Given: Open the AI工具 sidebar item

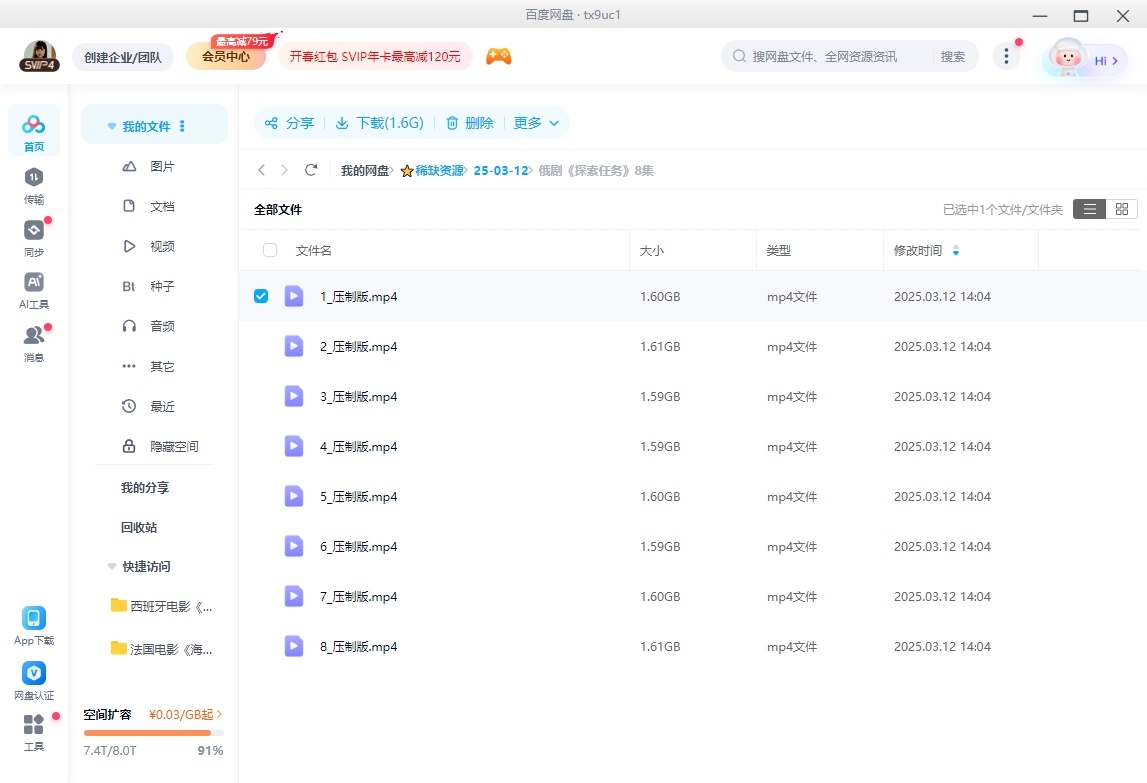Looking at the screenshot, I should (33, 290).
